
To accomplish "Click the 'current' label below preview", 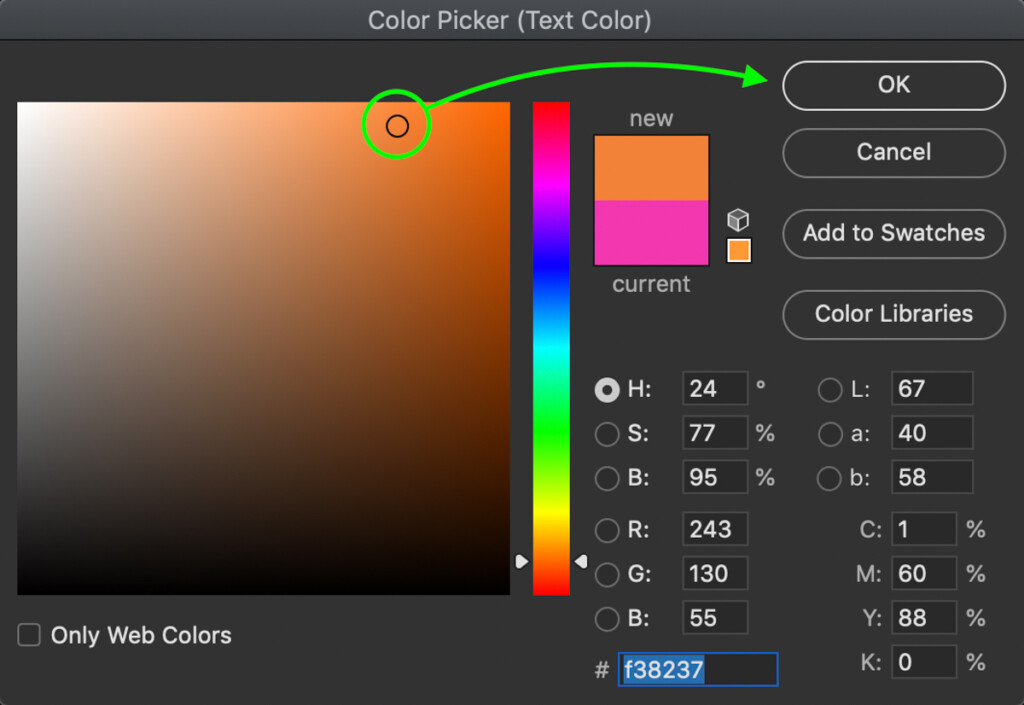I will pos(651,285).
